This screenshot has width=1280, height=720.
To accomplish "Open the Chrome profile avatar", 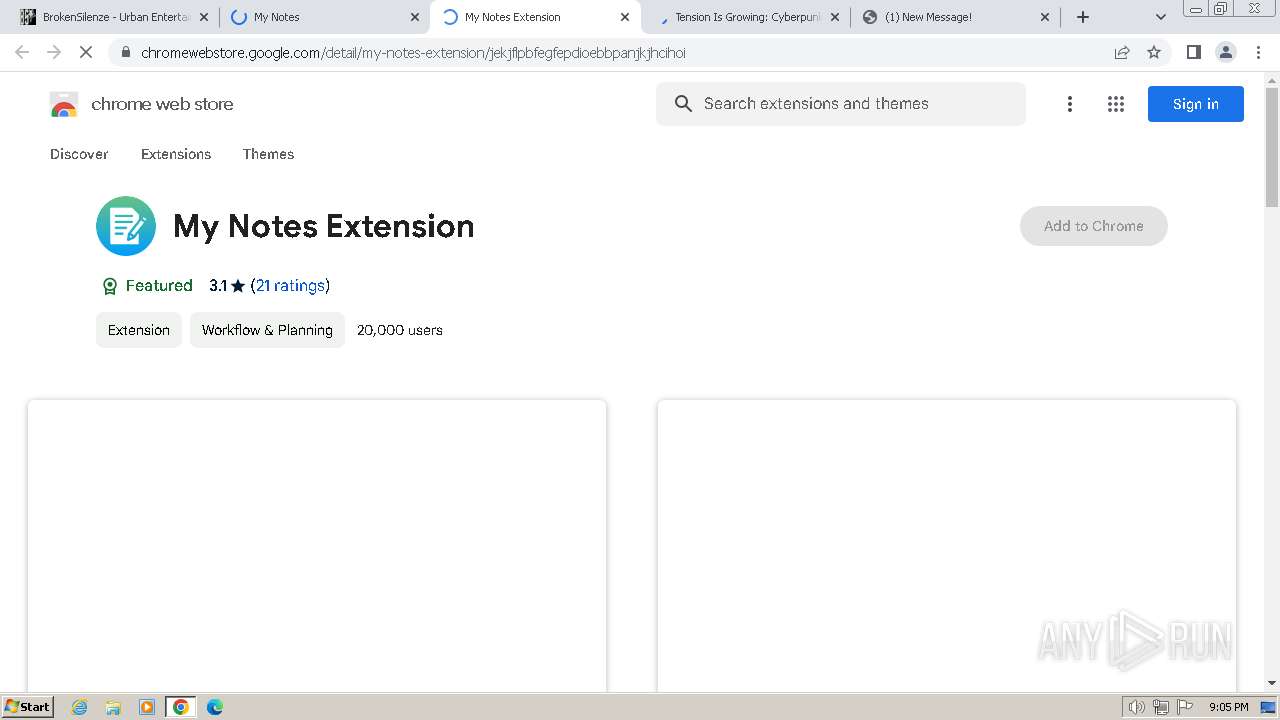I will 1226,52.
